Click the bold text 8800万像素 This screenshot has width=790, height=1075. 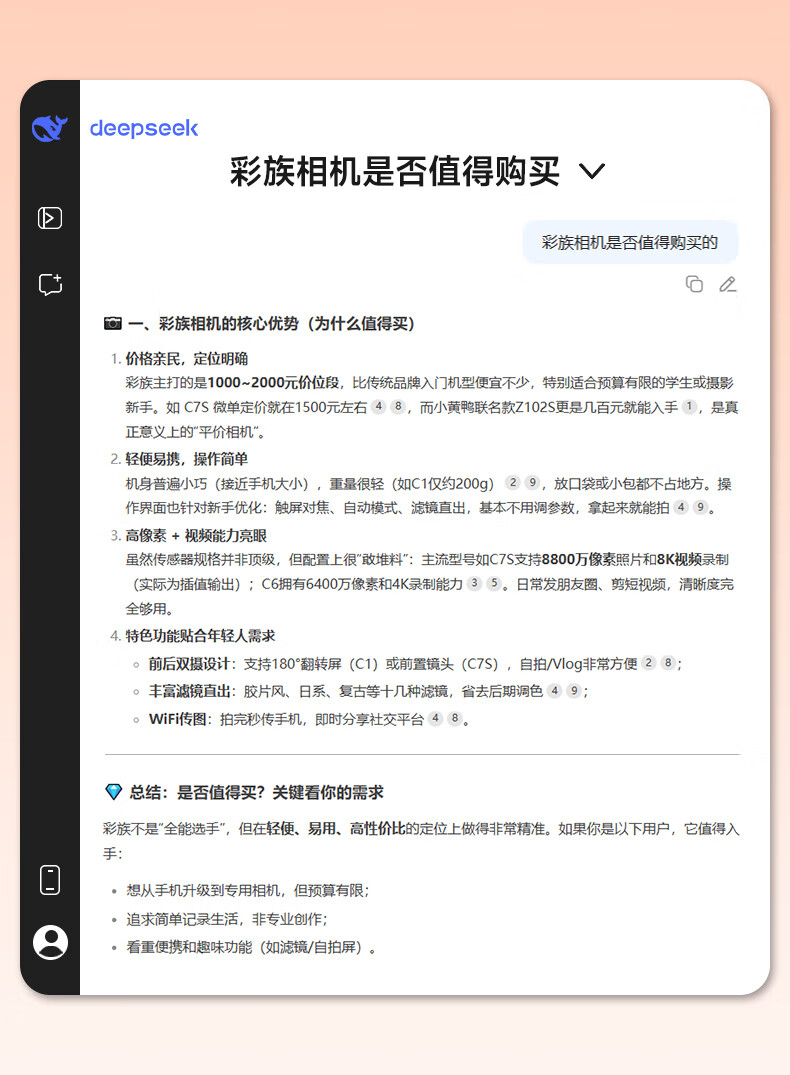(x=578, y=559)
